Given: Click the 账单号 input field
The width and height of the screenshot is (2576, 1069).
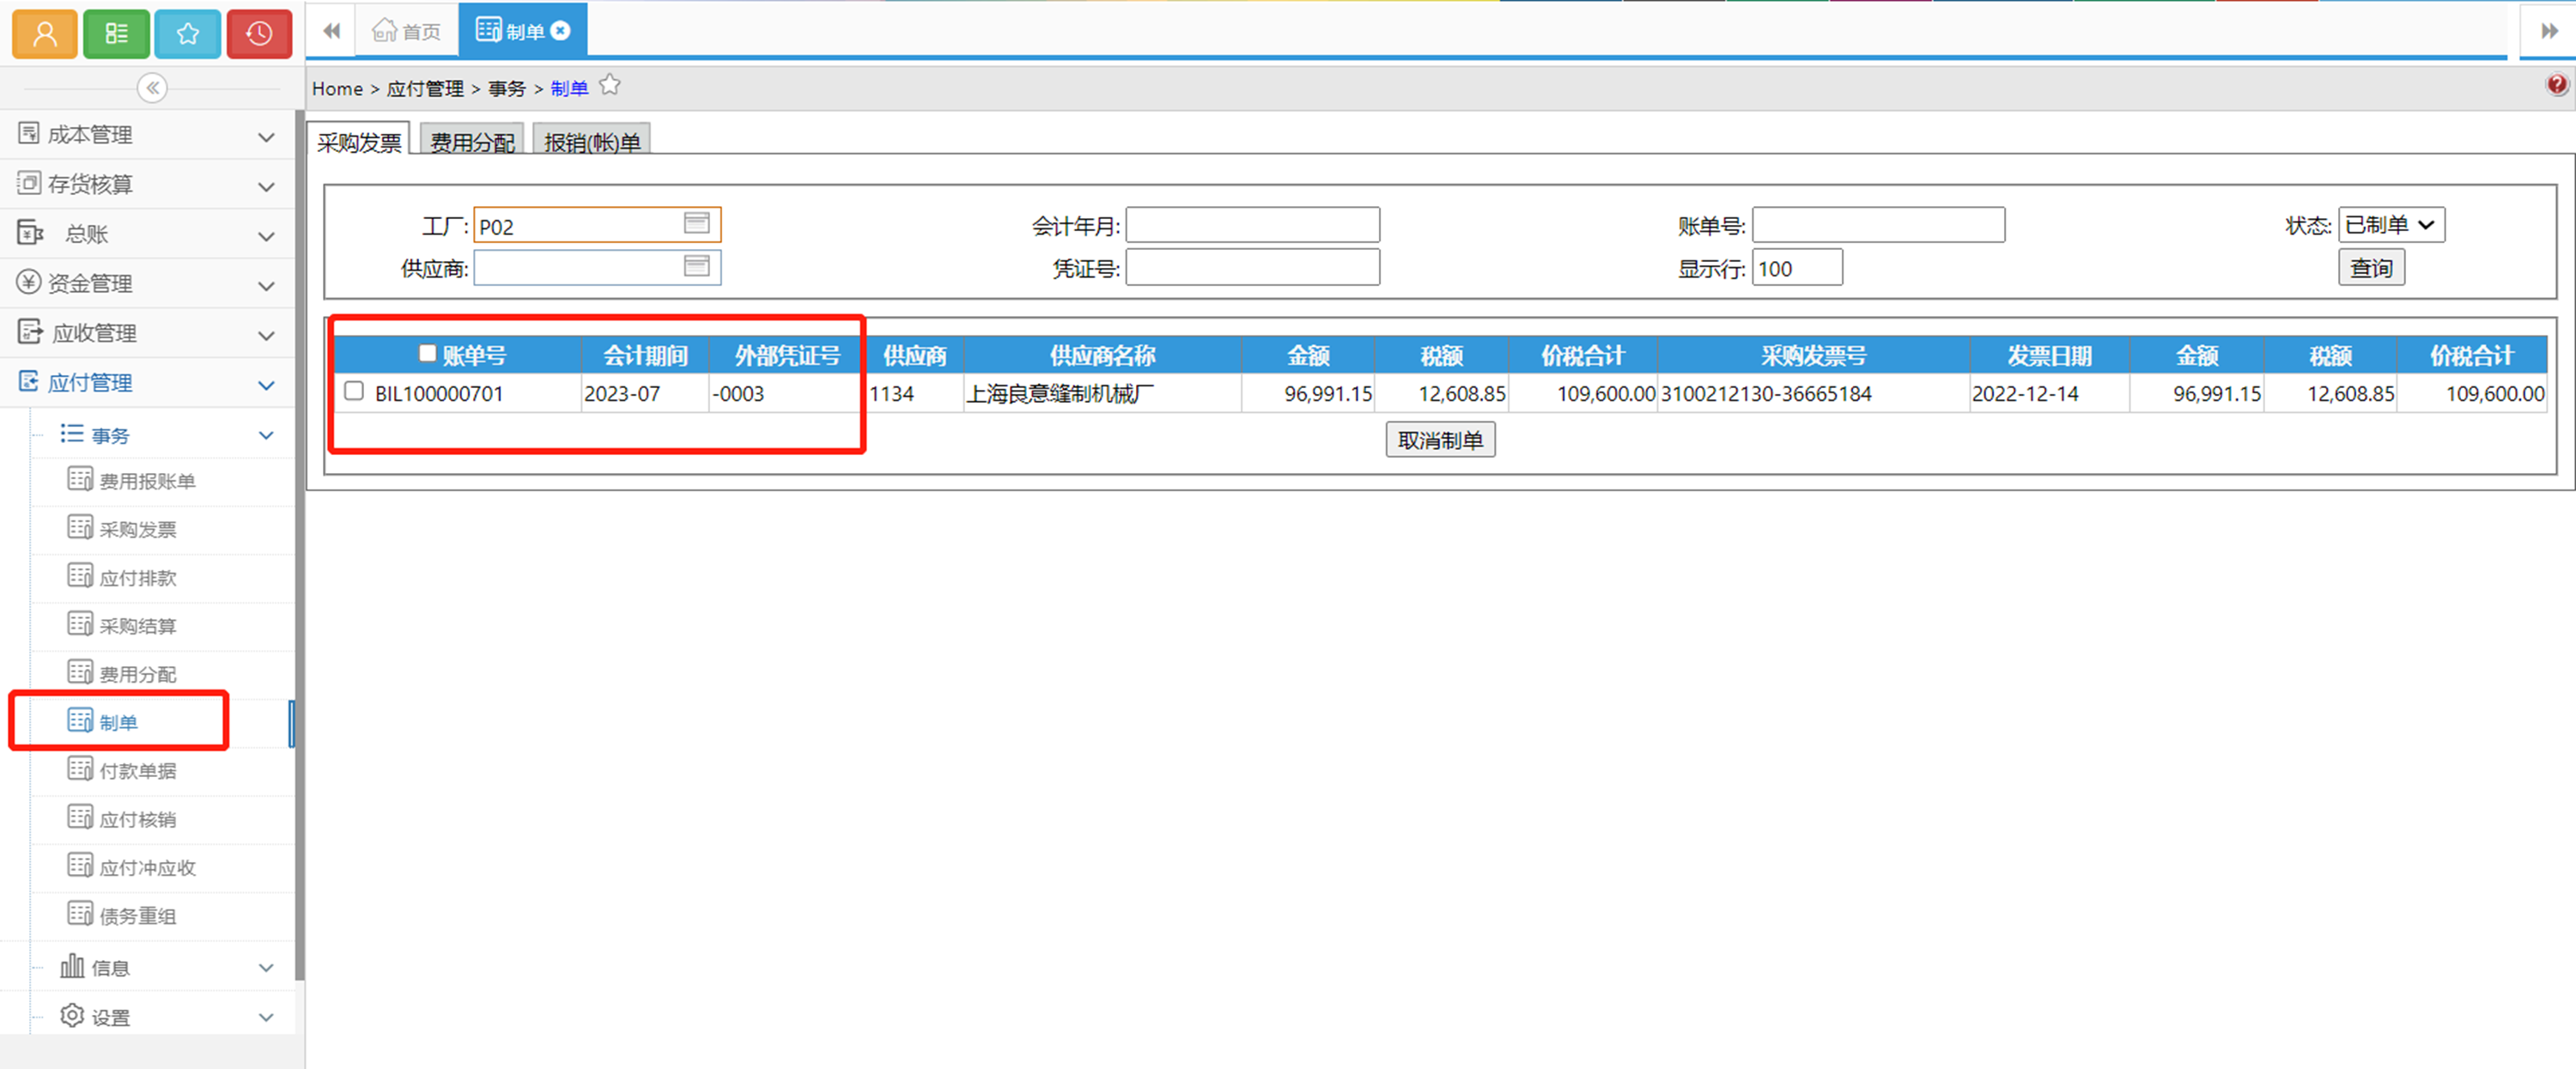Looking at the screenshot, I should click(1878, 224).
